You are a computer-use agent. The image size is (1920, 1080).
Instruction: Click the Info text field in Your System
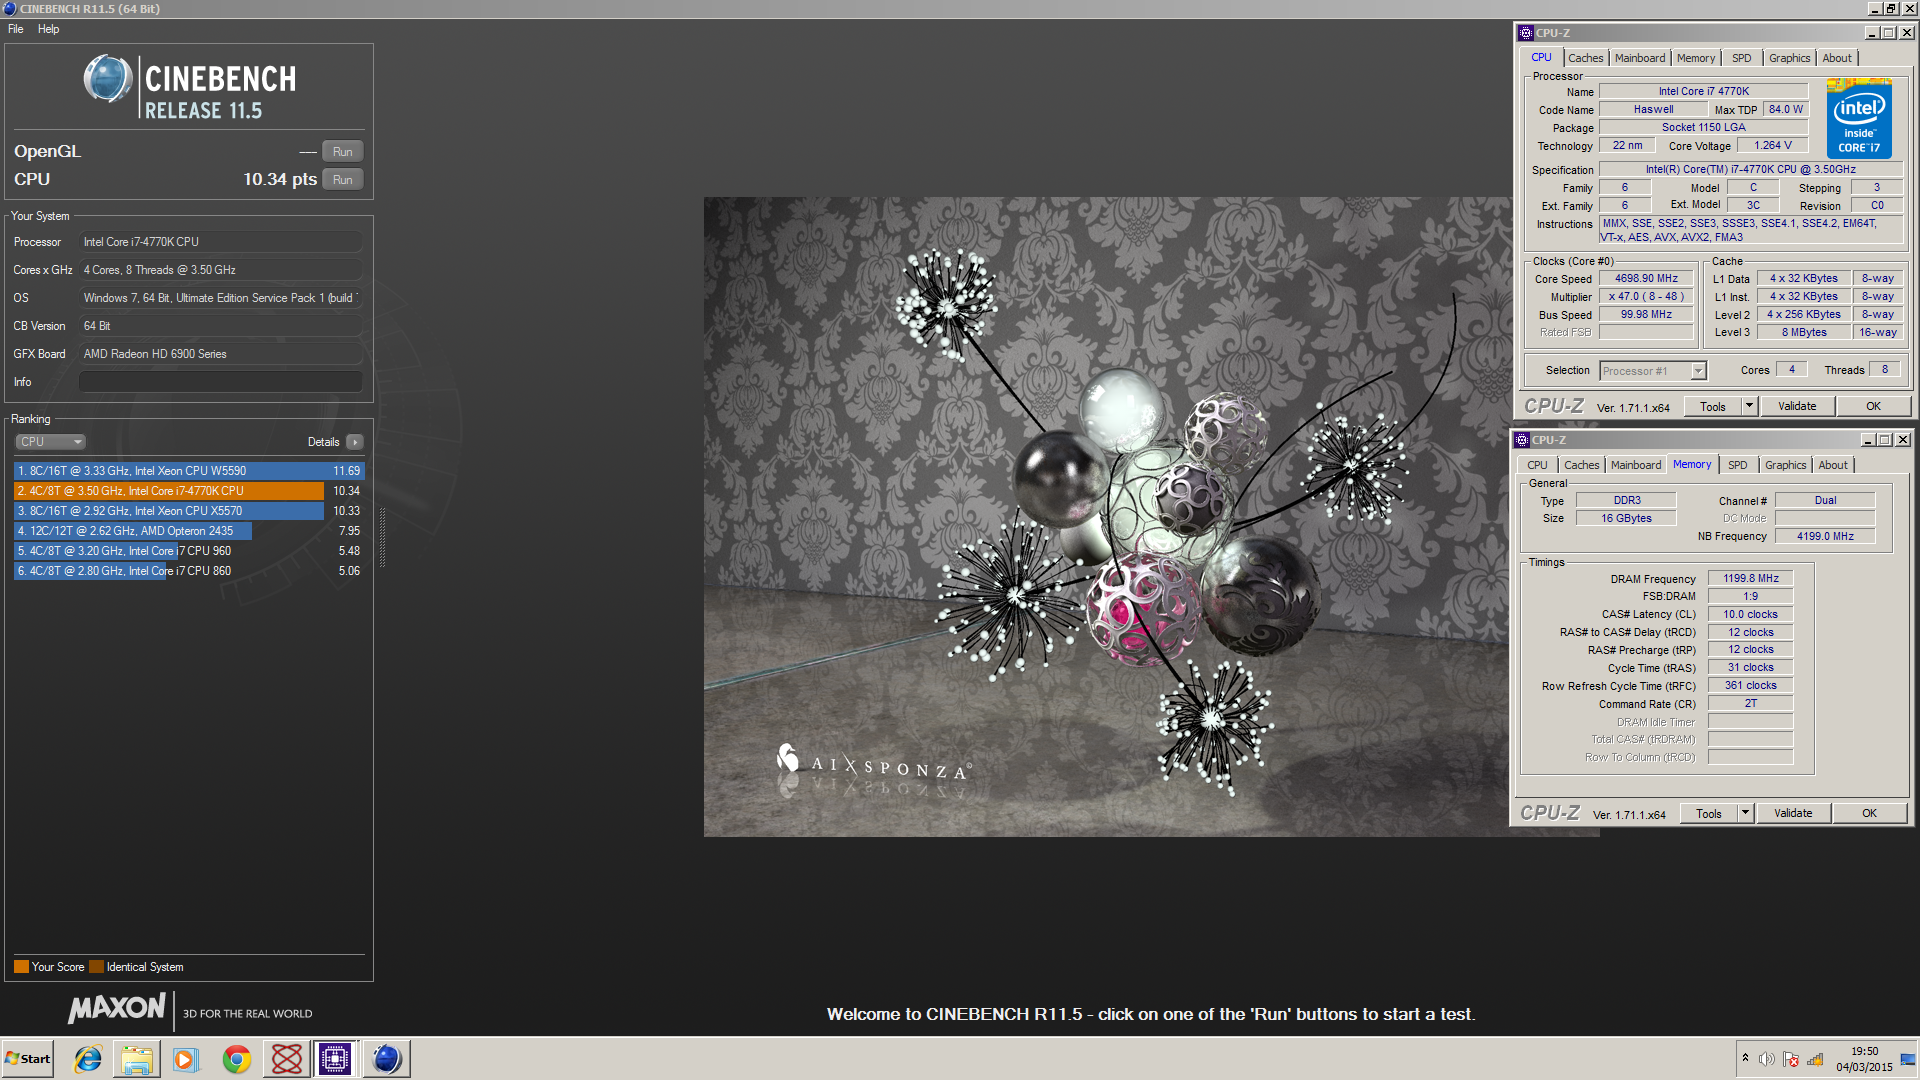[x=220, y=382]
